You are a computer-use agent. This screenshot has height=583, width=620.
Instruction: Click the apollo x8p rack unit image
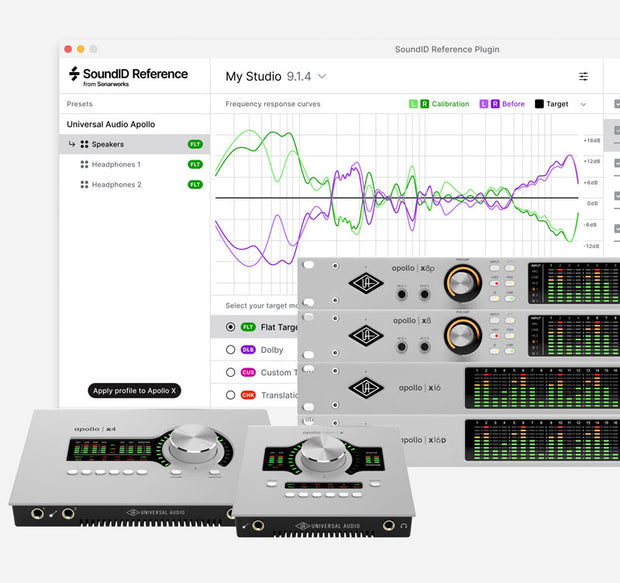[459, 283]
